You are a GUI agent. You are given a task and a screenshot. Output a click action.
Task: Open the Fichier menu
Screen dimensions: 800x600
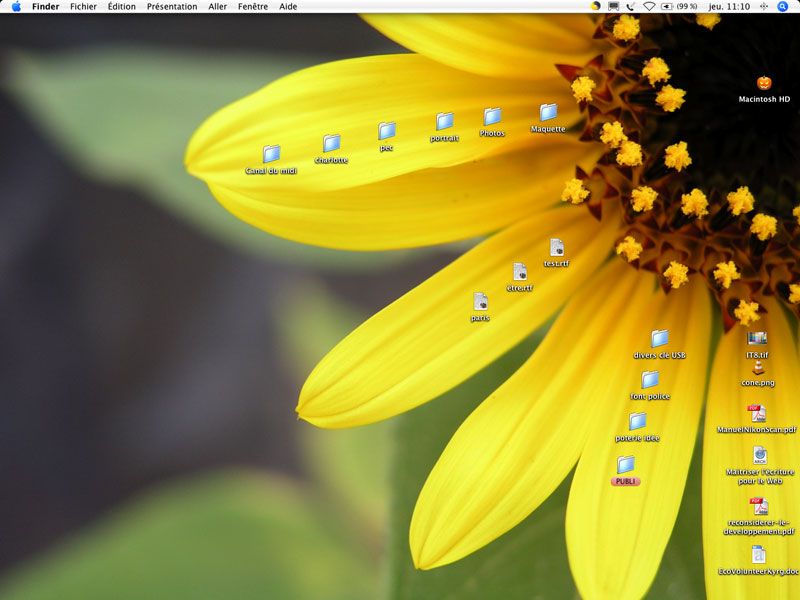83,7
